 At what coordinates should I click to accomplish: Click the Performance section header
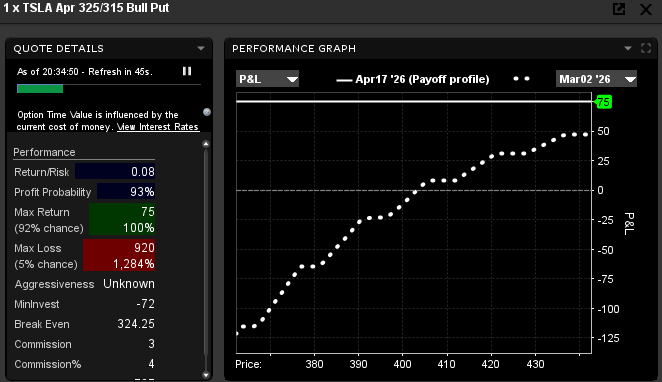pos(44,152)
